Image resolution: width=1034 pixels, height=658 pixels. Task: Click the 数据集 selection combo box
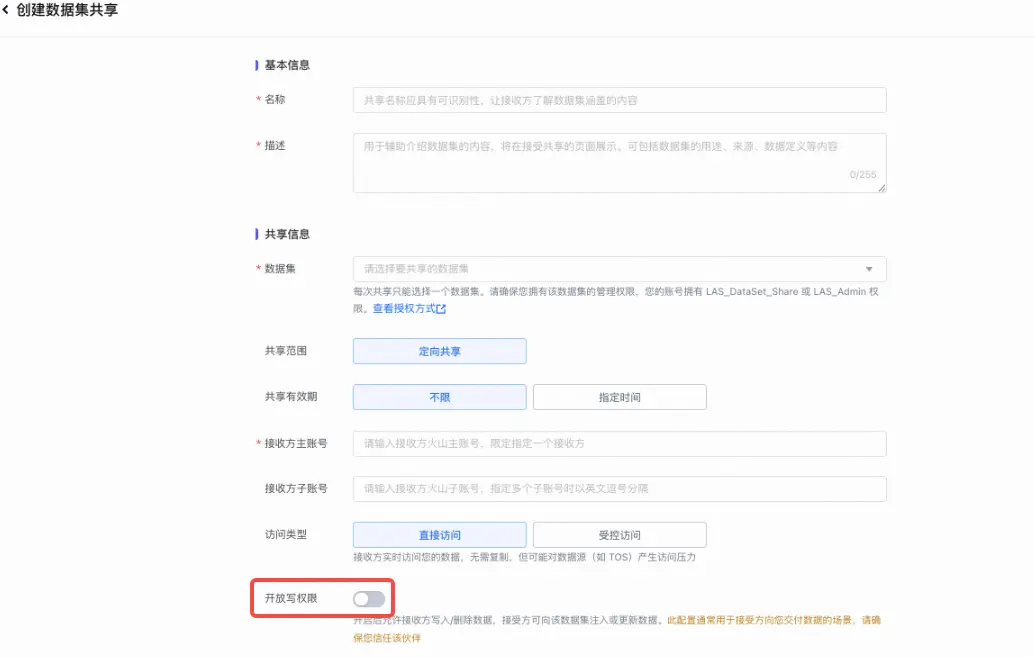point(619,269)
